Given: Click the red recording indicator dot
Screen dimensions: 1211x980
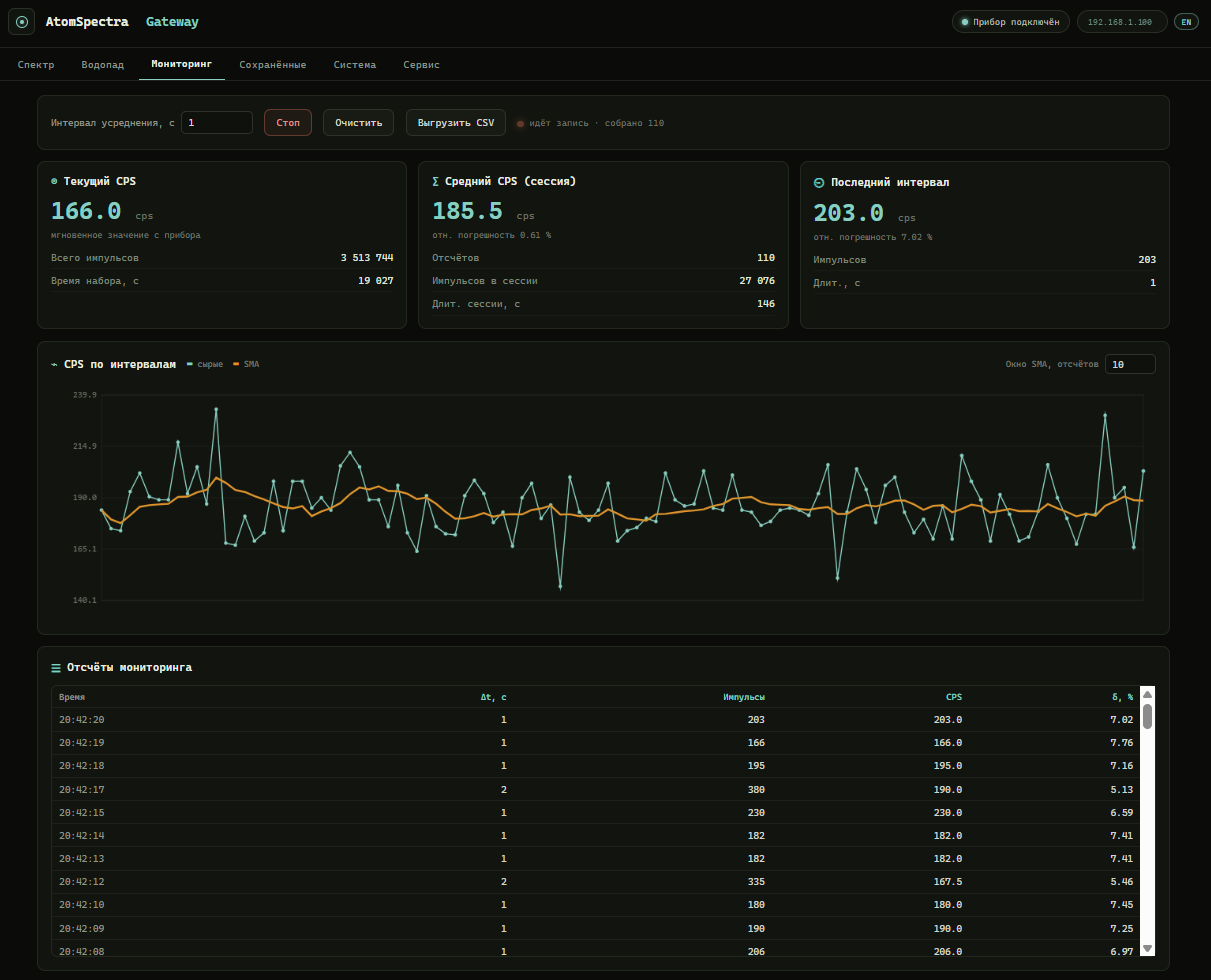Looking at the screenshot, I should [x=520, y=124].
